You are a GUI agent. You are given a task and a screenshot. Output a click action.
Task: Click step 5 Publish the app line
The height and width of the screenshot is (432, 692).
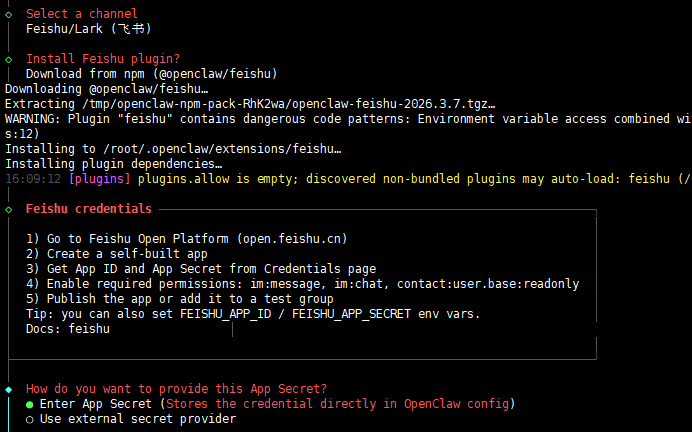[180, 299]
